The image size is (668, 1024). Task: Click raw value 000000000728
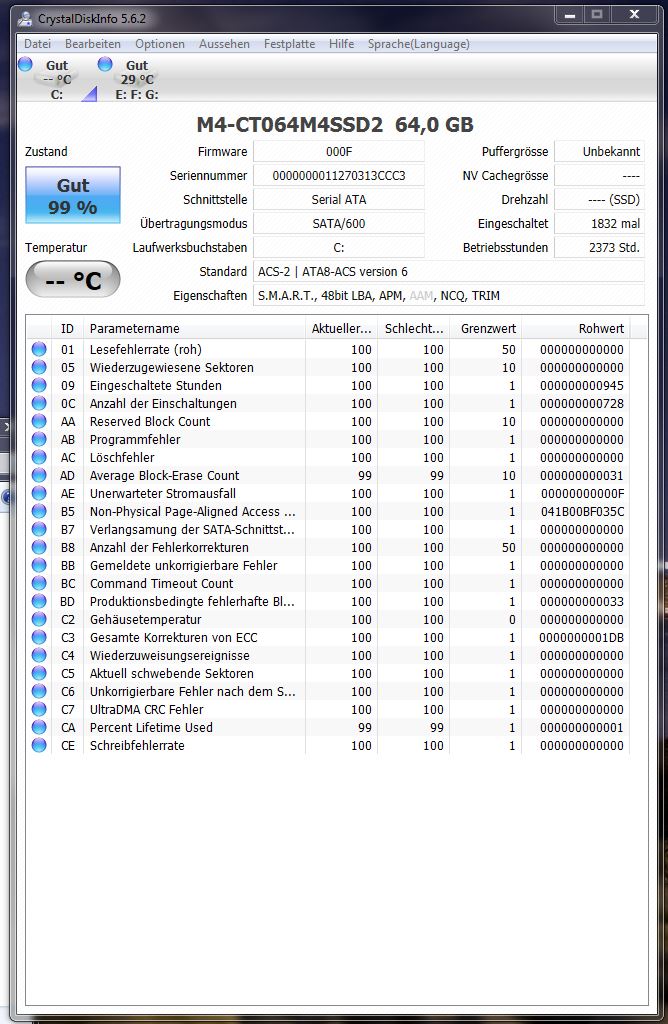582,404
